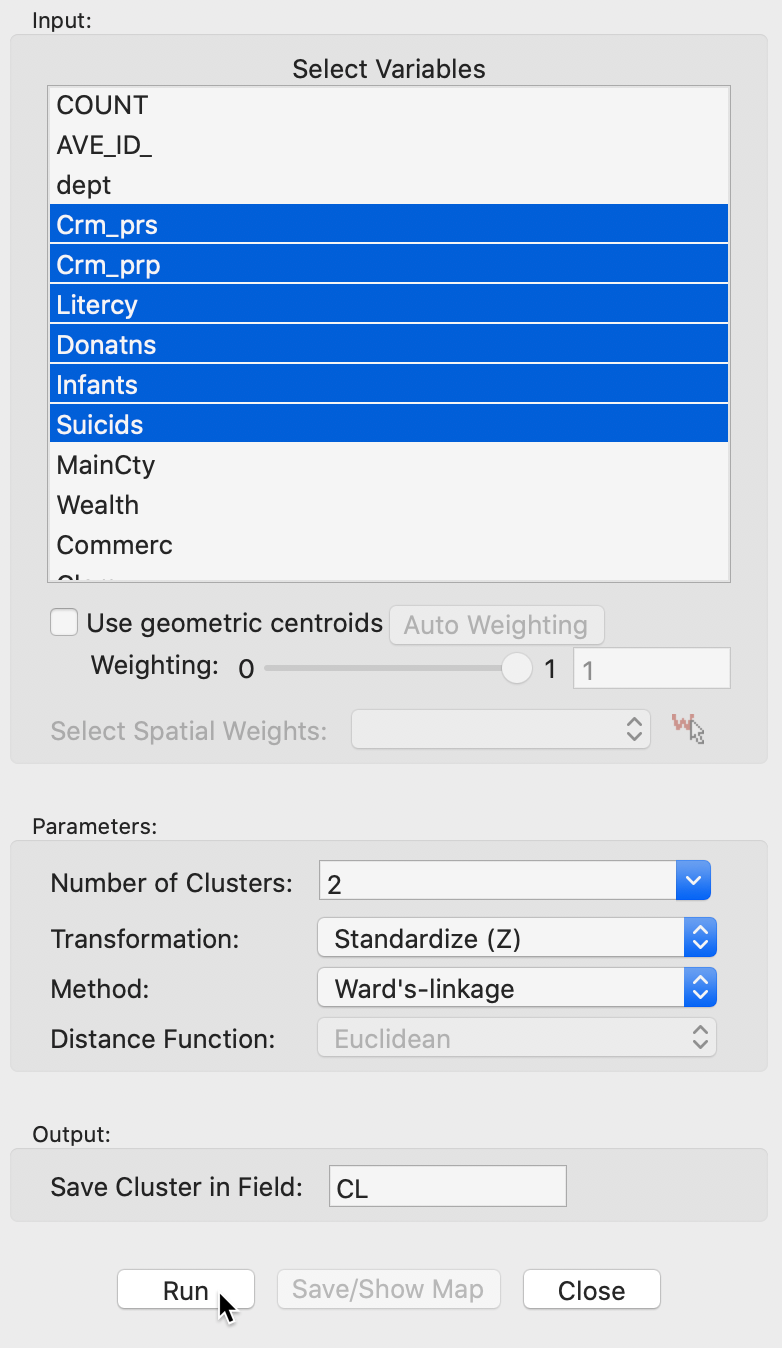782x1348 pixels.
Task: Select Infants variable row
Action: [389, 384]
